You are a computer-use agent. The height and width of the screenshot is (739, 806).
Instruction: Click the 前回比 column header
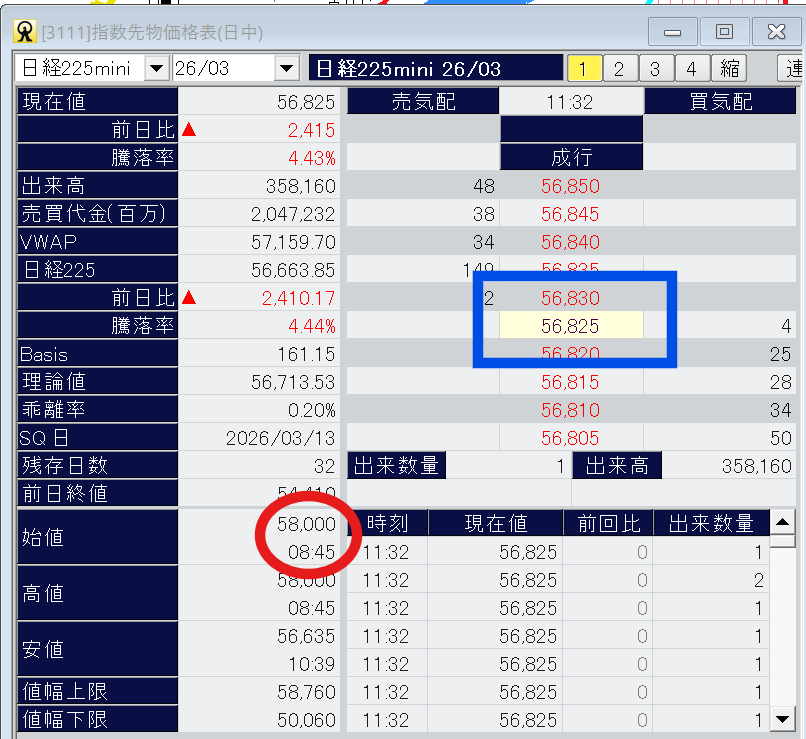point(609,523)
